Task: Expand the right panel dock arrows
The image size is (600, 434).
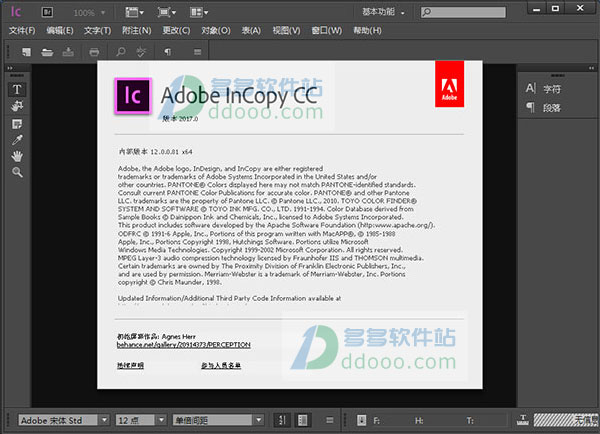Action: click(592, 68)
